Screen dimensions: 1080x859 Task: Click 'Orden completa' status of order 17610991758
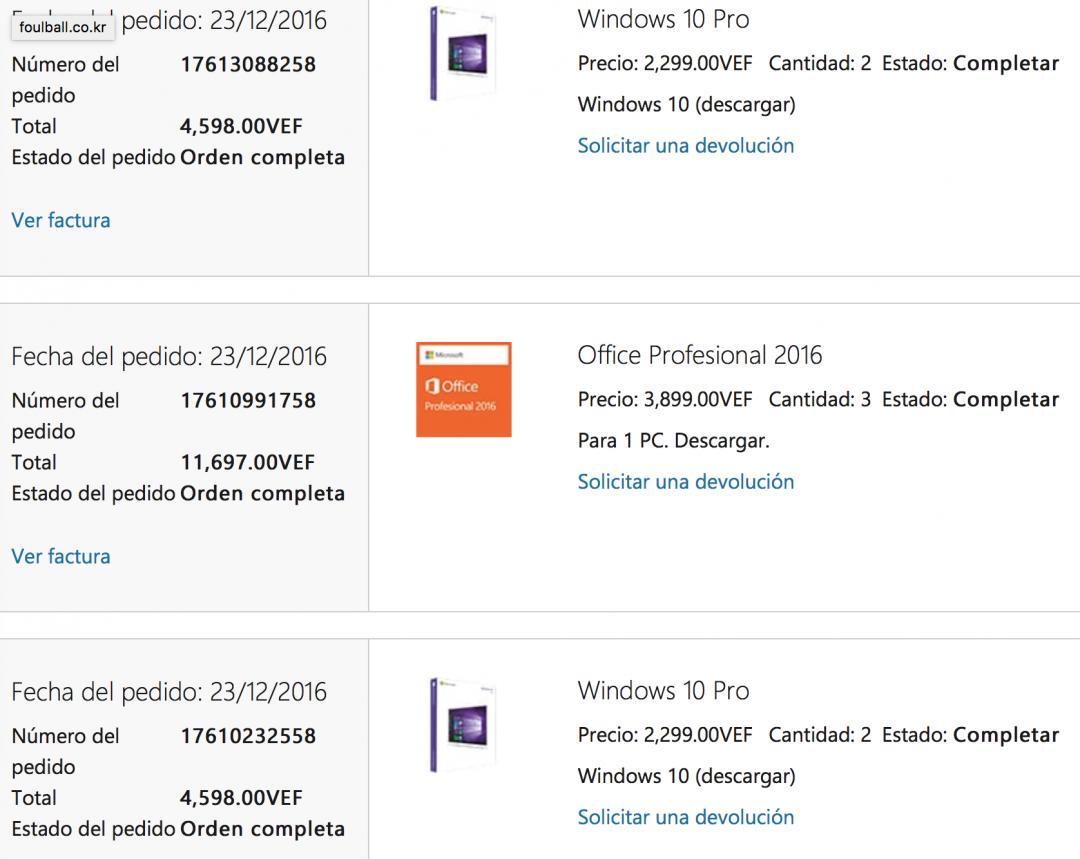262,494
